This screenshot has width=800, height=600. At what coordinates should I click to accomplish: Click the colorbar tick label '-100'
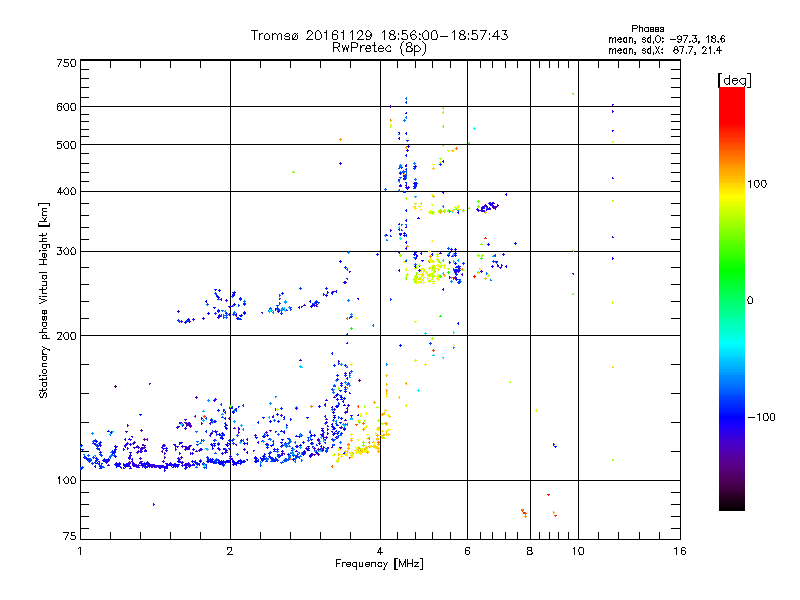761,417
